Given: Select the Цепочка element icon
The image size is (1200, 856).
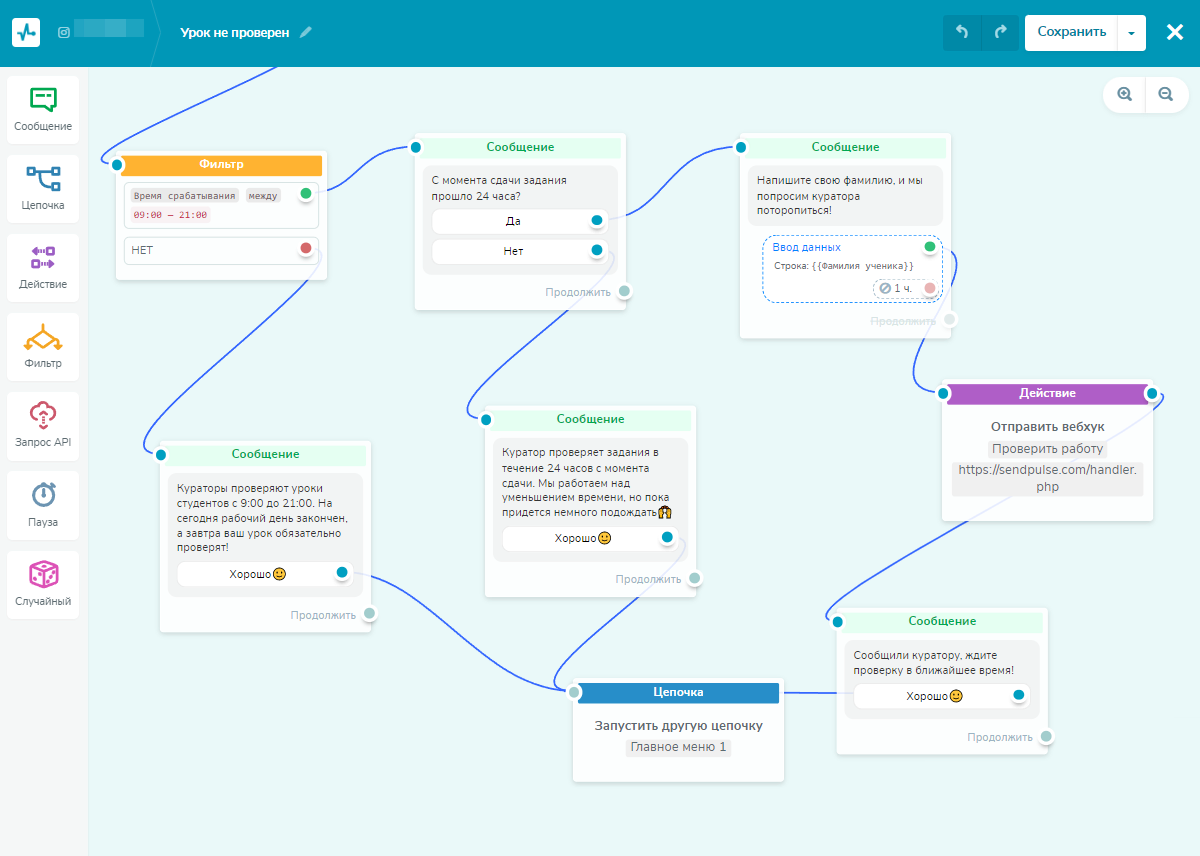Looking at the screenshot, I should click(x=43, y=188).
